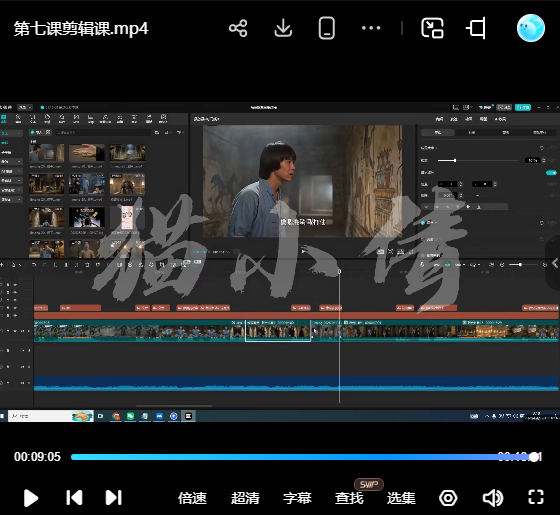Expand the side panel using the right-edge chevron

555,264
